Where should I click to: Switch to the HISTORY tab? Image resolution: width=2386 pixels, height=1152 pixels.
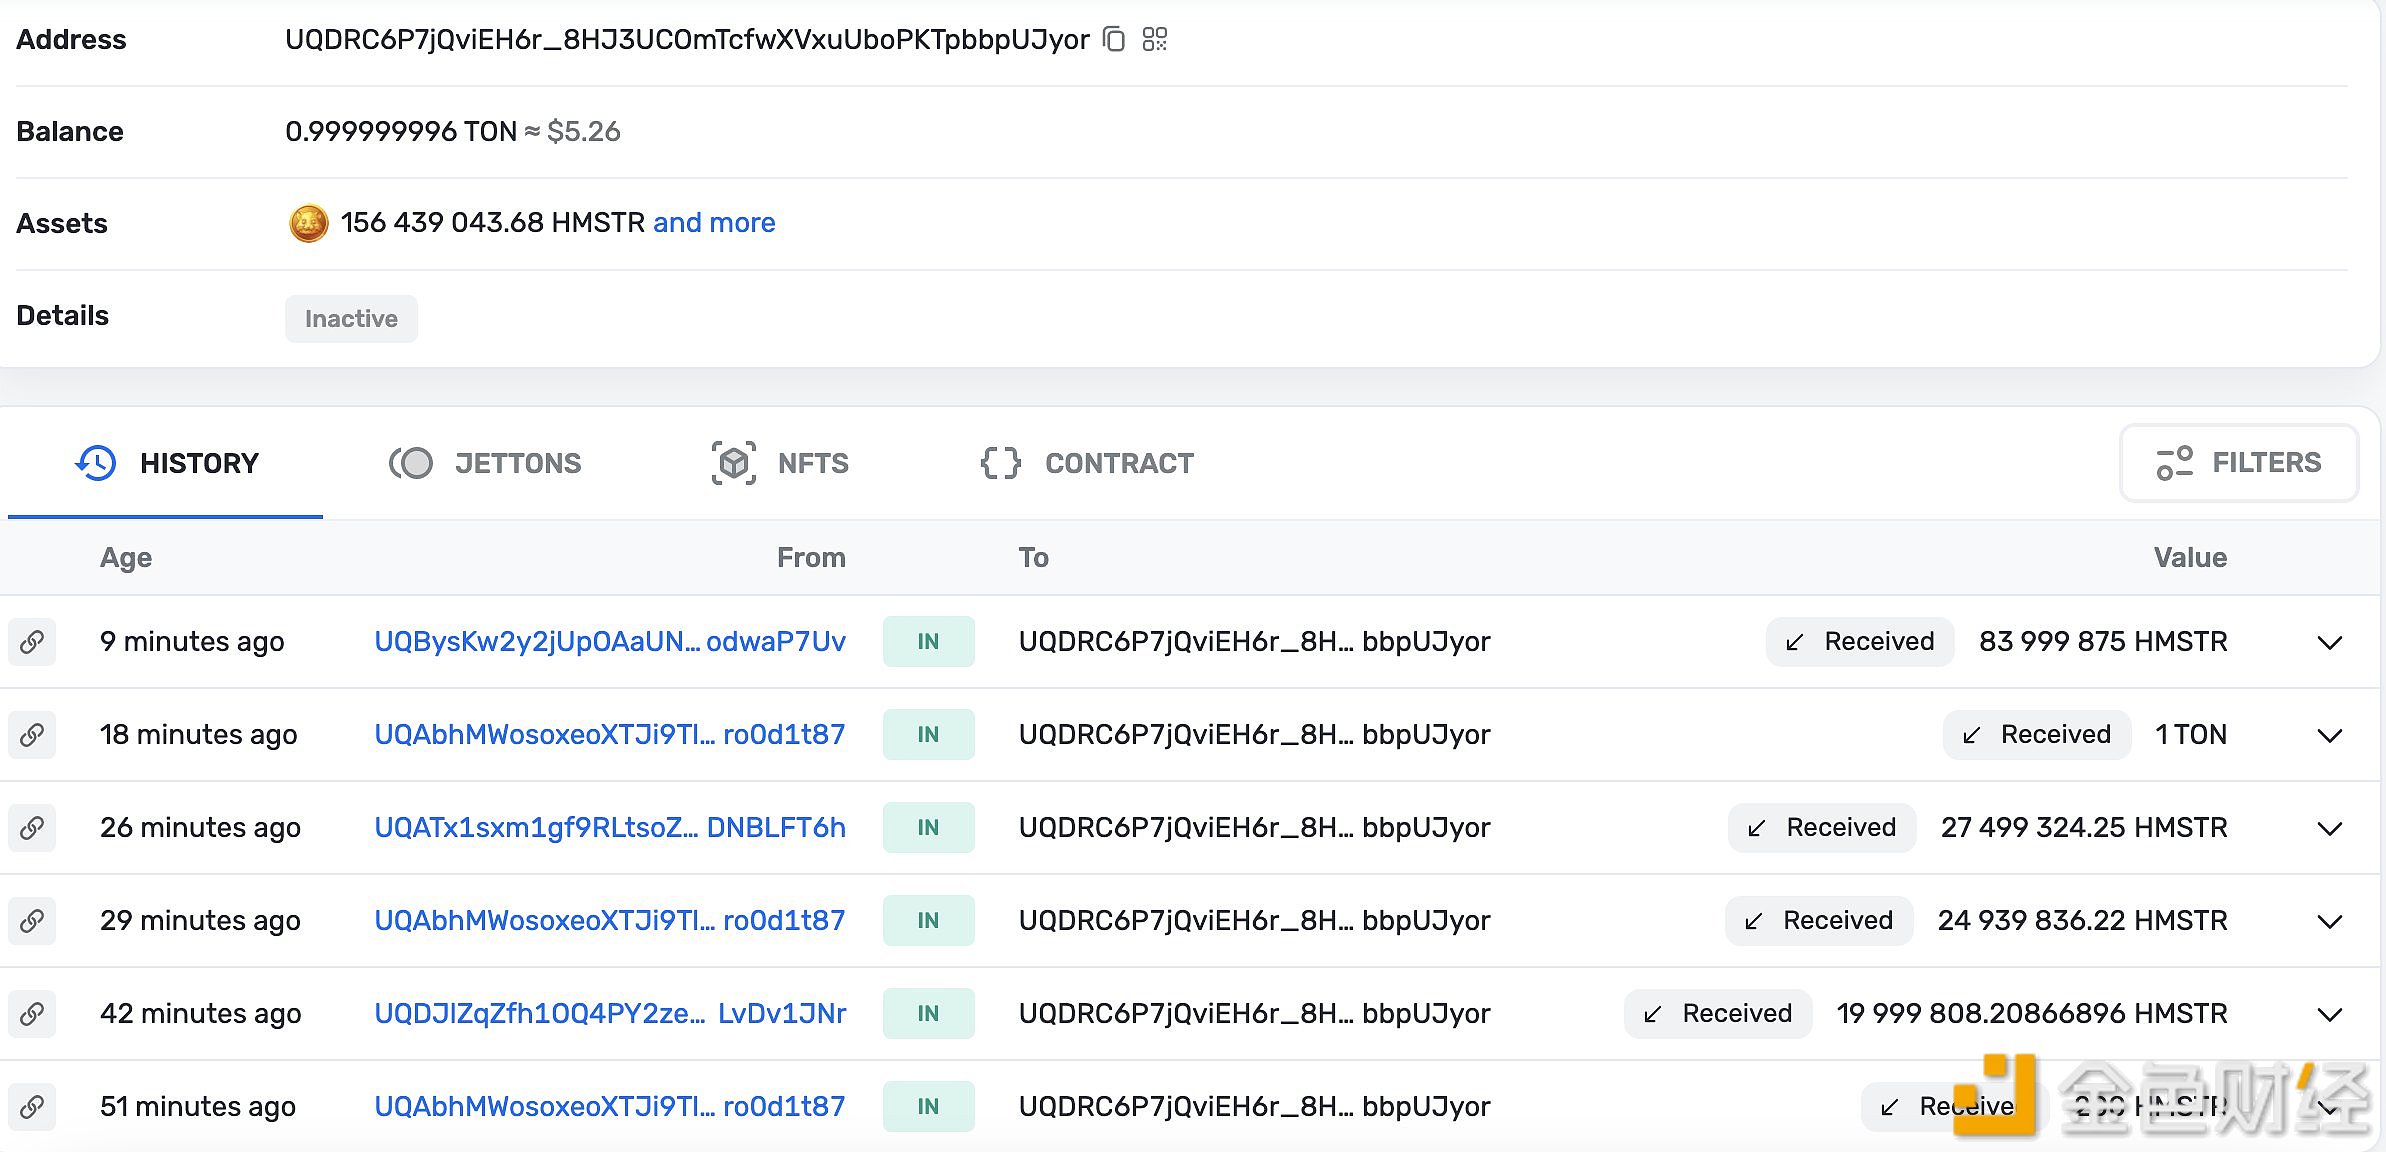coord(166,463)
